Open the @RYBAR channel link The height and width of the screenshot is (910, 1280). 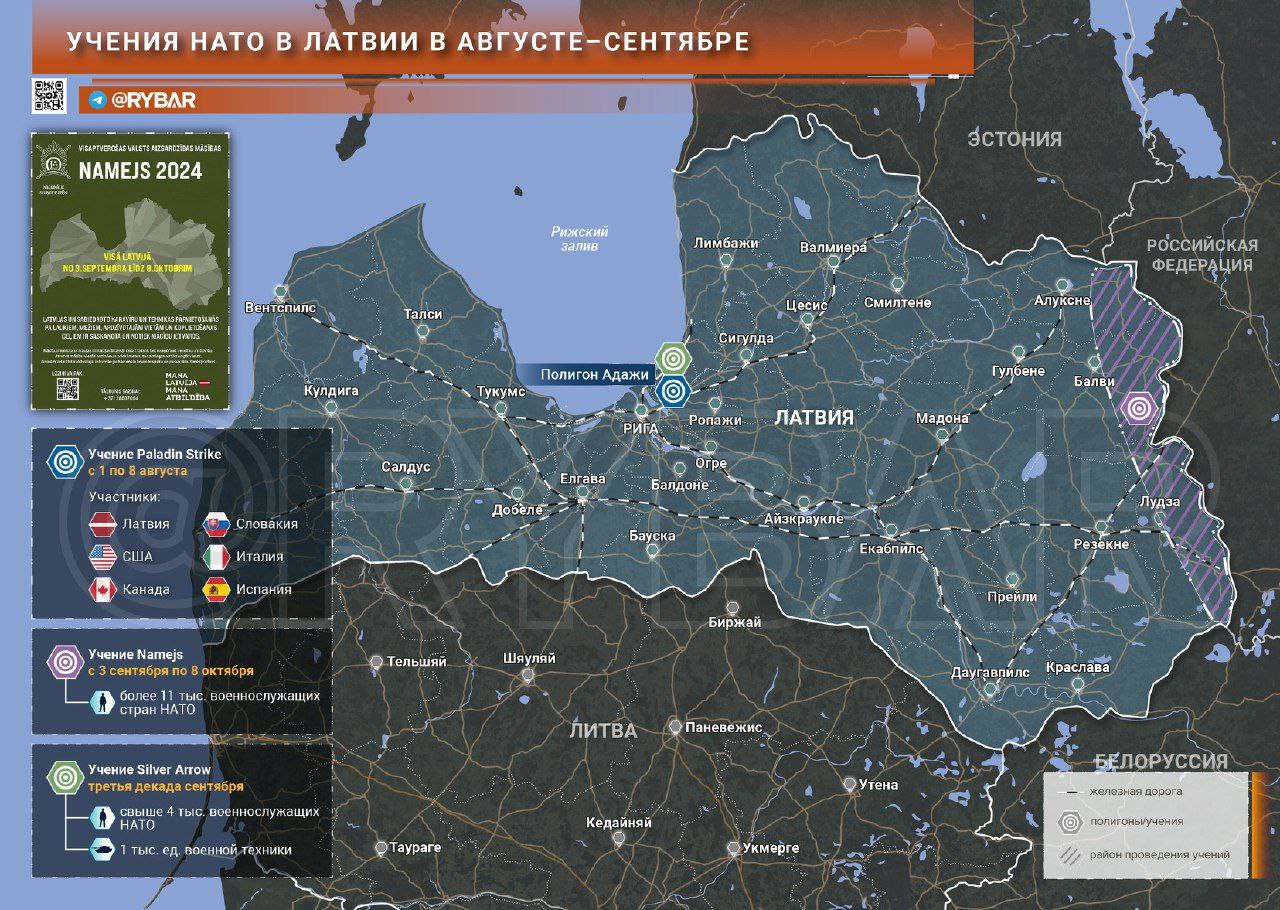tap(153, 100)
